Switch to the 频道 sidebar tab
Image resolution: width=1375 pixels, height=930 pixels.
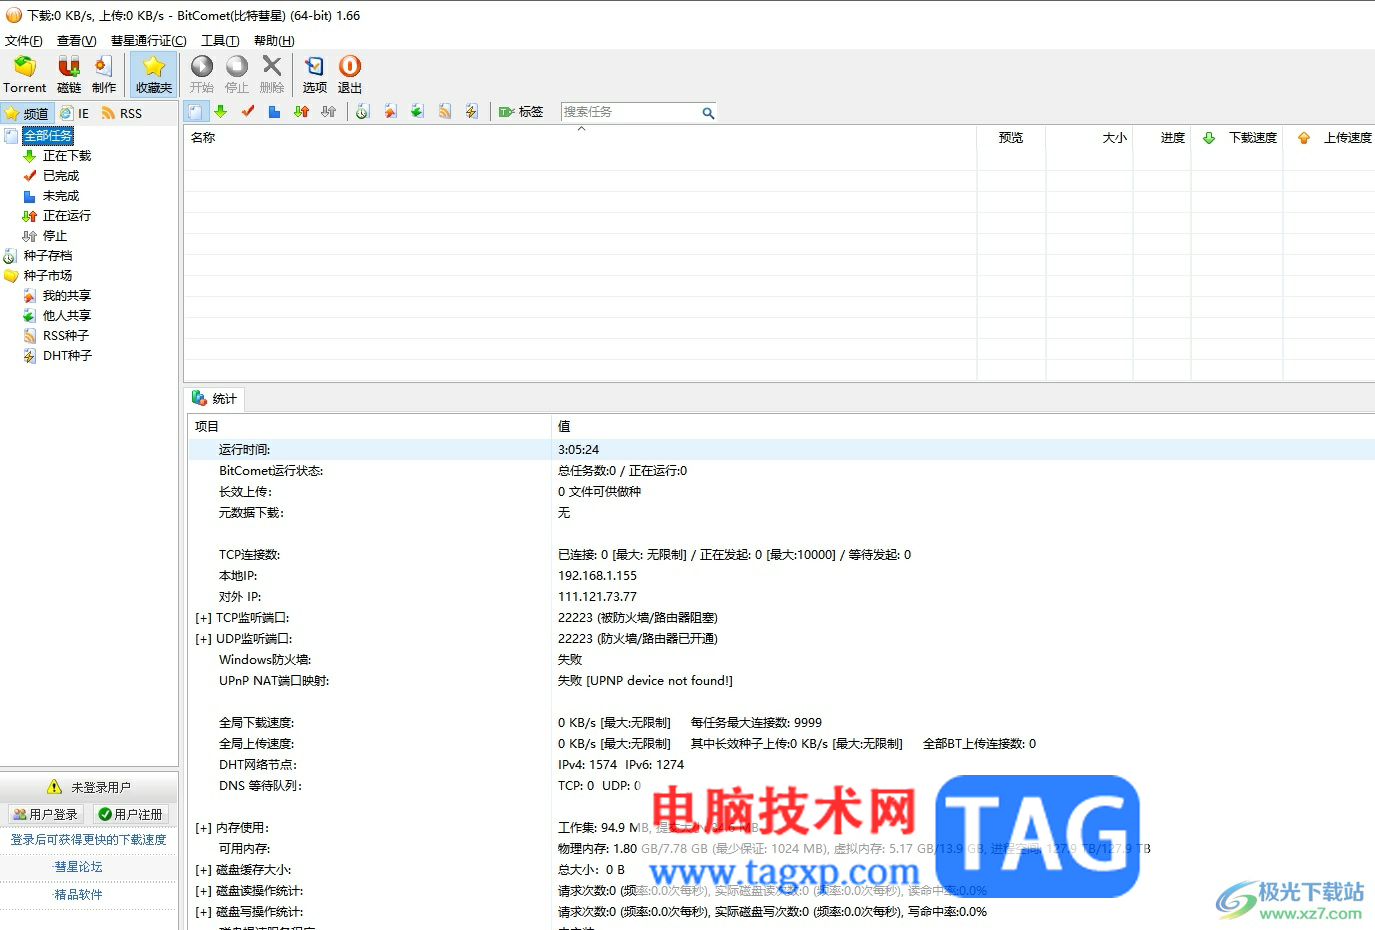click(x=27, y=113)
